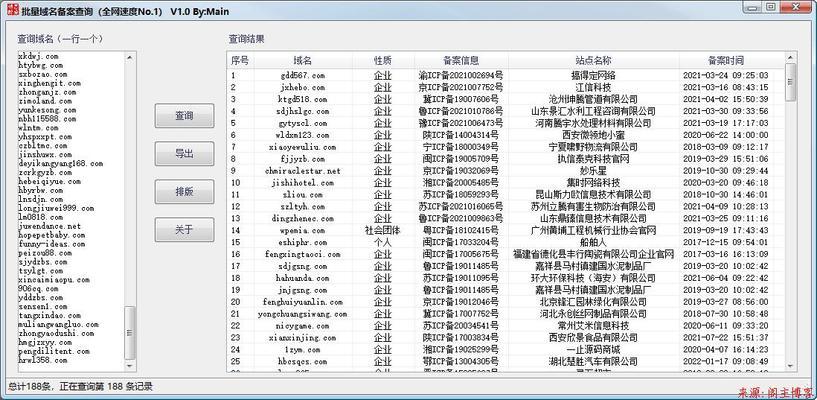Sort by 备案时间 column header
Viewport: 817px width, 400px height.
726,60
